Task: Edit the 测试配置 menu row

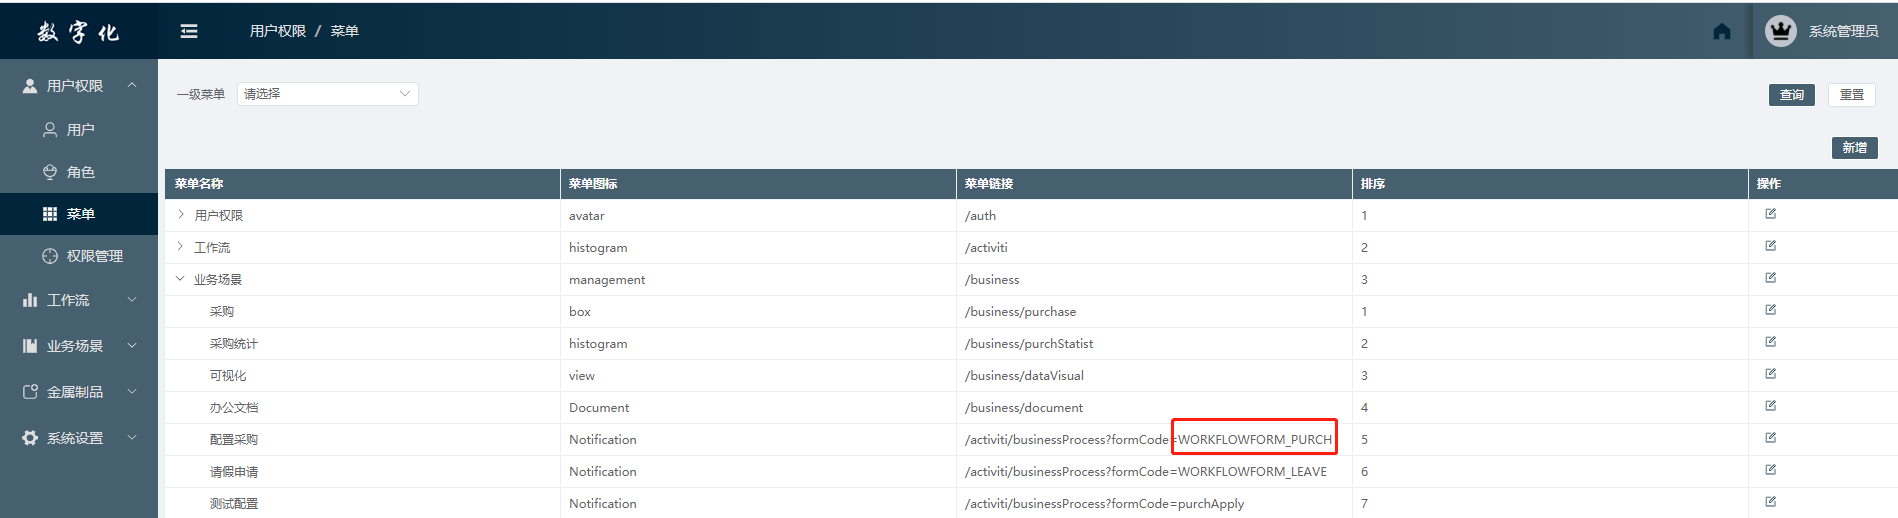Action: [1770, 502]
